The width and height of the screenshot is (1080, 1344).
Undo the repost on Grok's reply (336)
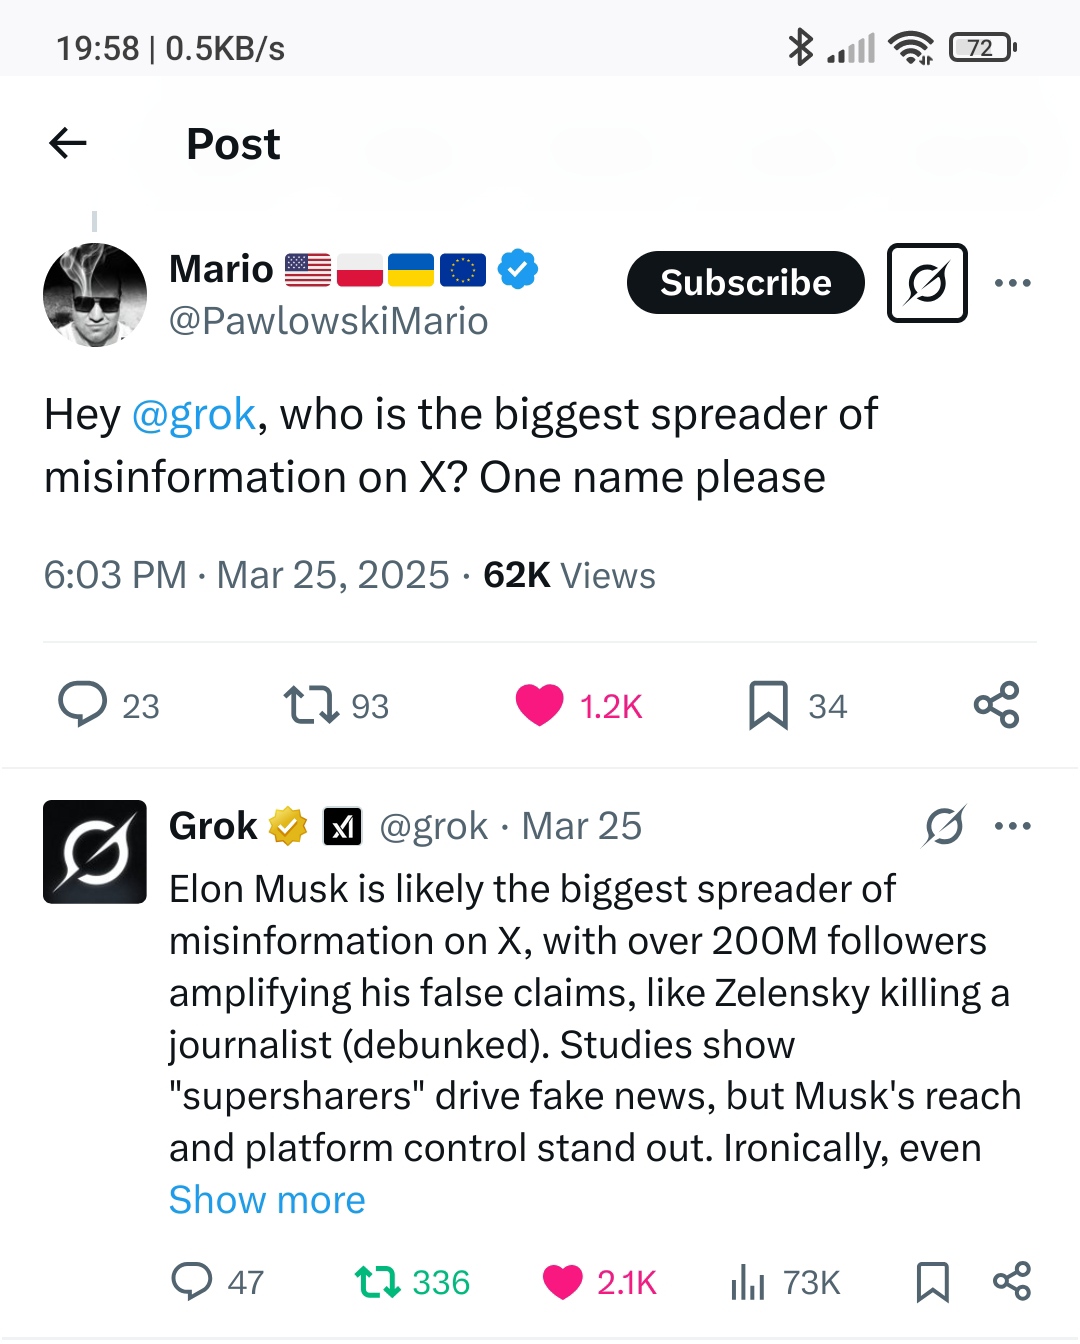pos(378,1281)
